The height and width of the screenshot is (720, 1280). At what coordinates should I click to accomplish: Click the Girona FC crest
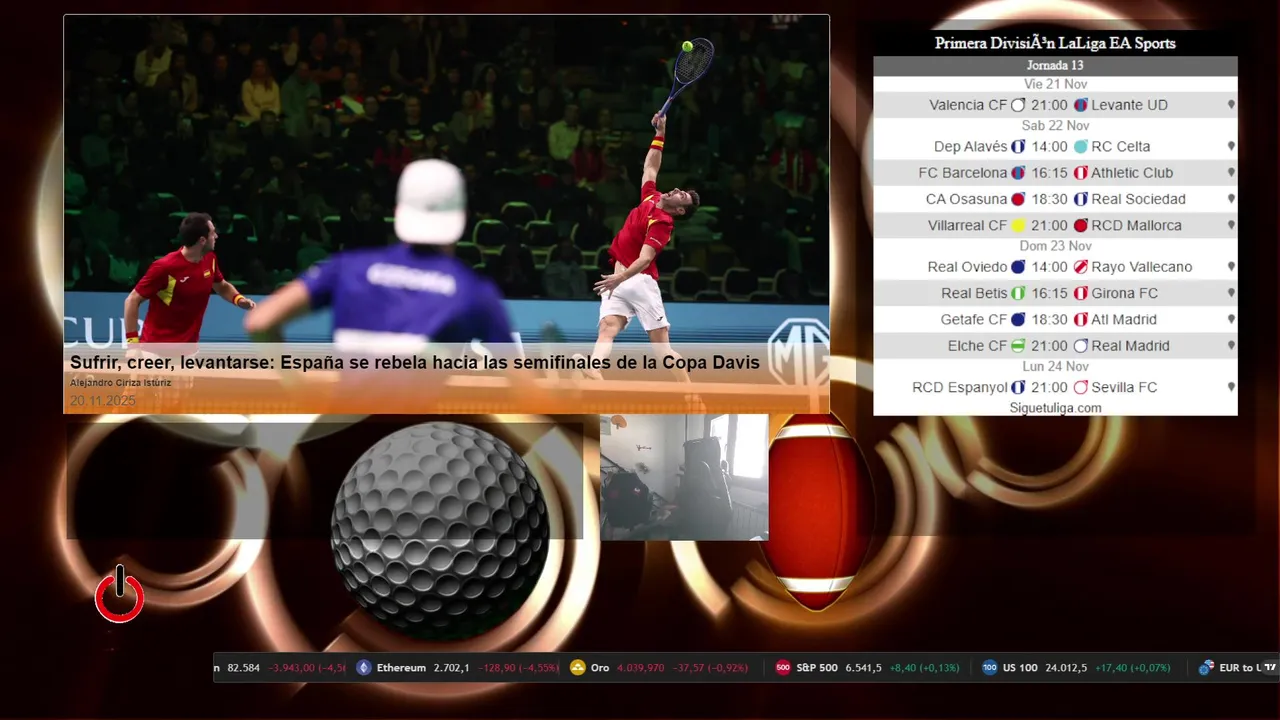(1080, 293)
